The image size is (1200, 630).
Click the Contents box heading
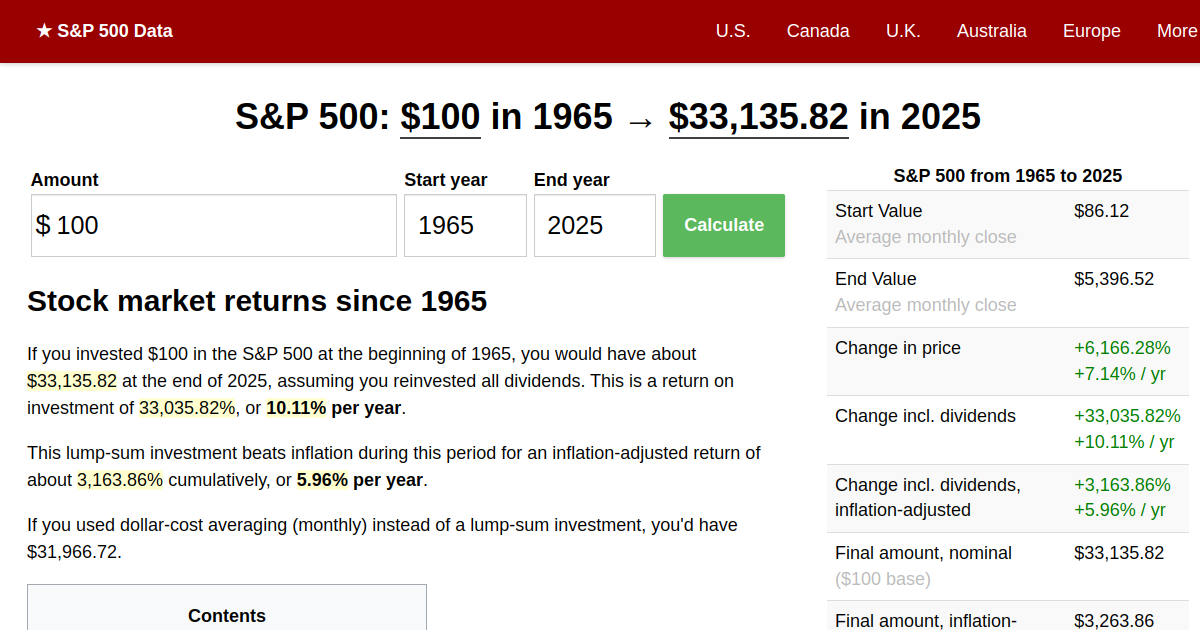point(227,616)
